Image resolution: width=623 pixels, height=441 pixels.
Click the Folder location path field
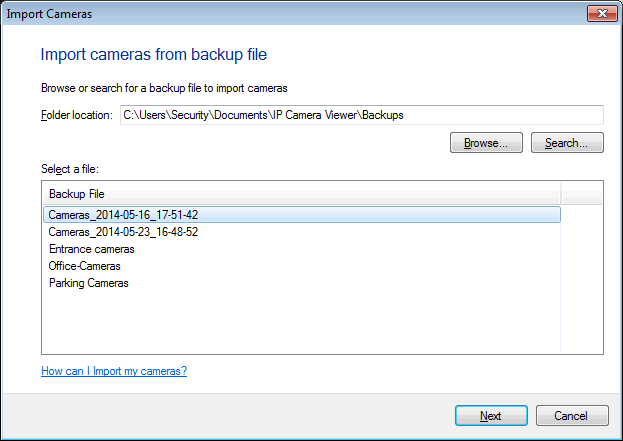pyautogui.click(x=361, y=115)
